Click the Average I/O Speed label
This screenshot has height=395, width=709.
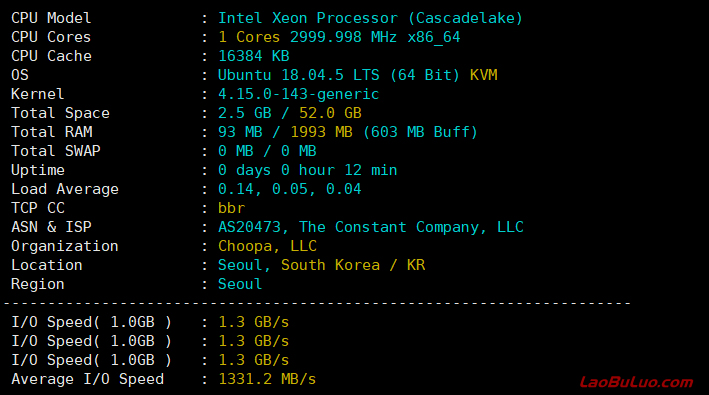point(87,379)
